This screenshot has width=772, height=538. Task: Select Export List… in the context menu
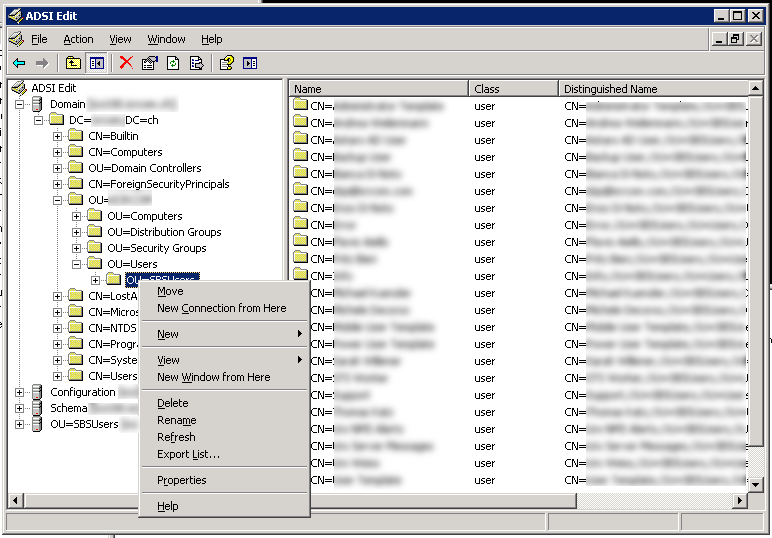coord(188,454)
